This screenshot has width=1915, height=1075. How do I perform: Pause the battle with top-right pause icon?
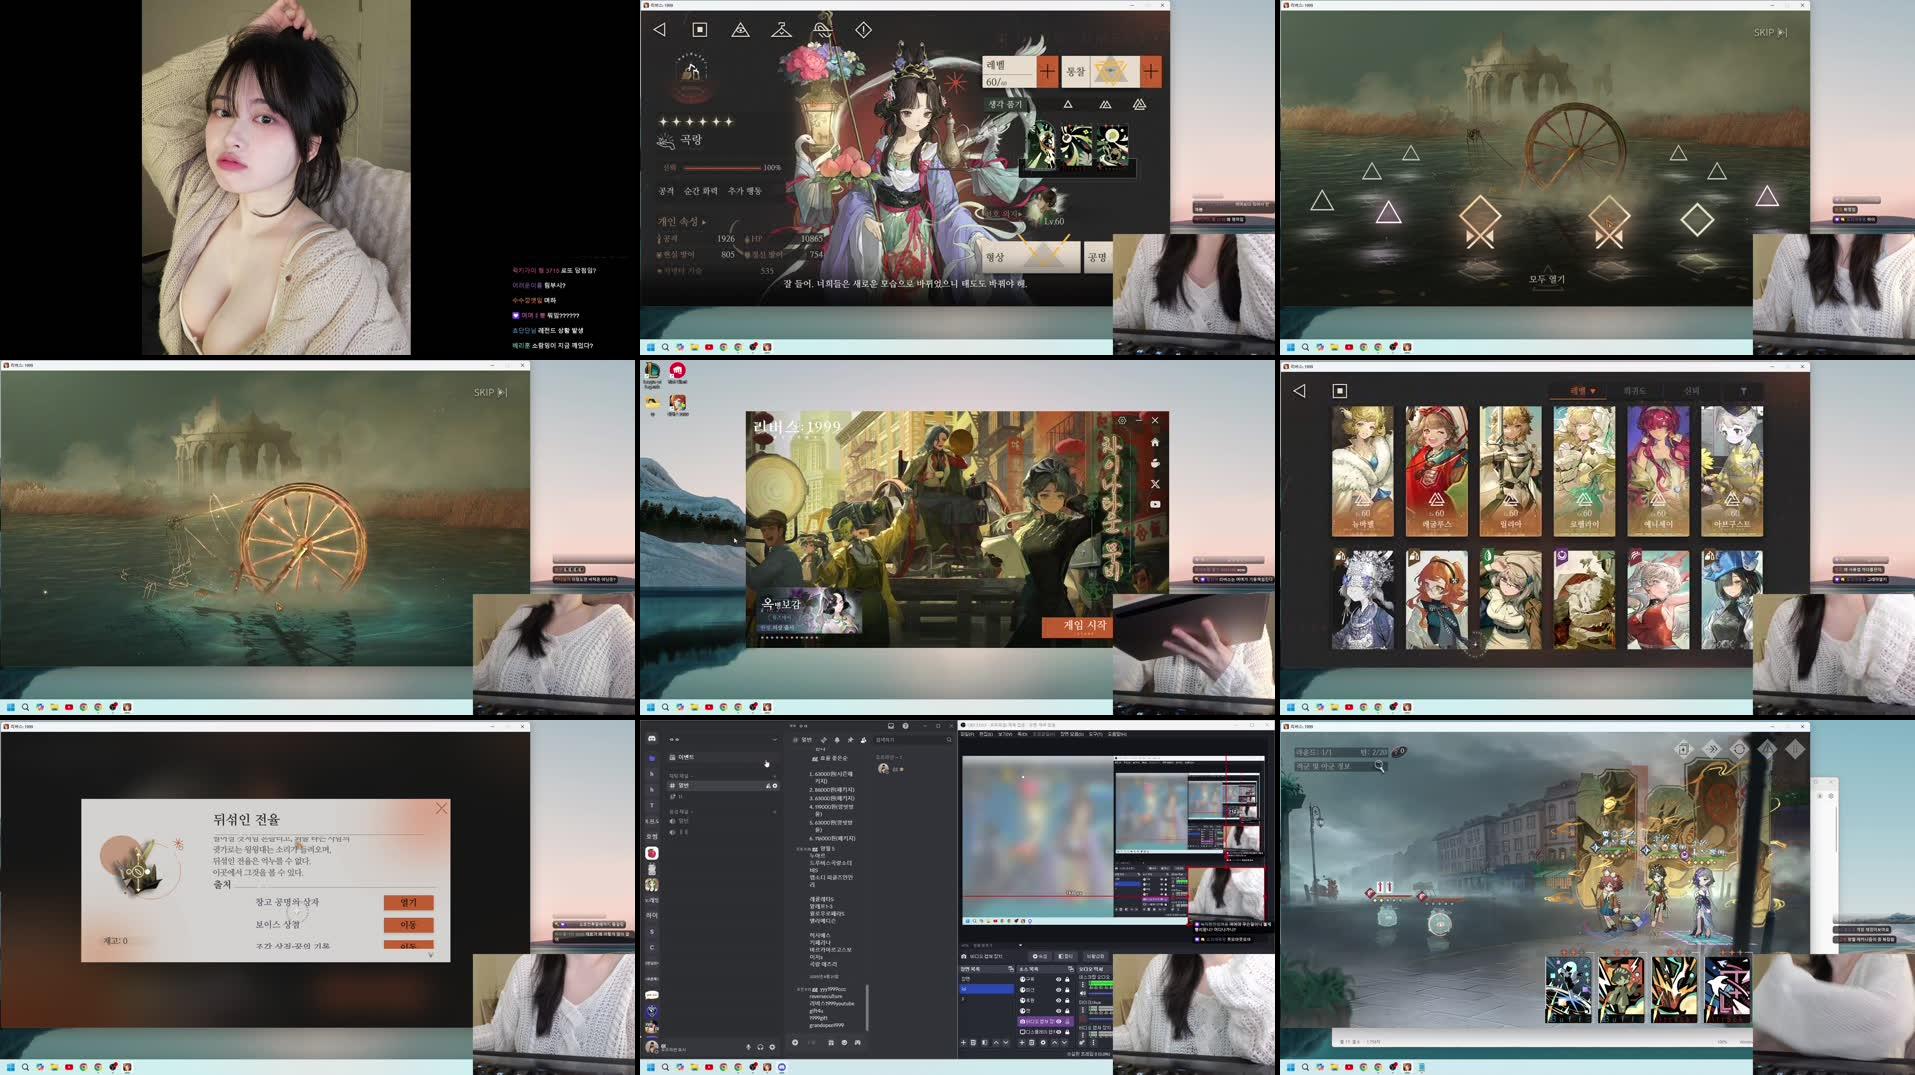(1795, 748)
